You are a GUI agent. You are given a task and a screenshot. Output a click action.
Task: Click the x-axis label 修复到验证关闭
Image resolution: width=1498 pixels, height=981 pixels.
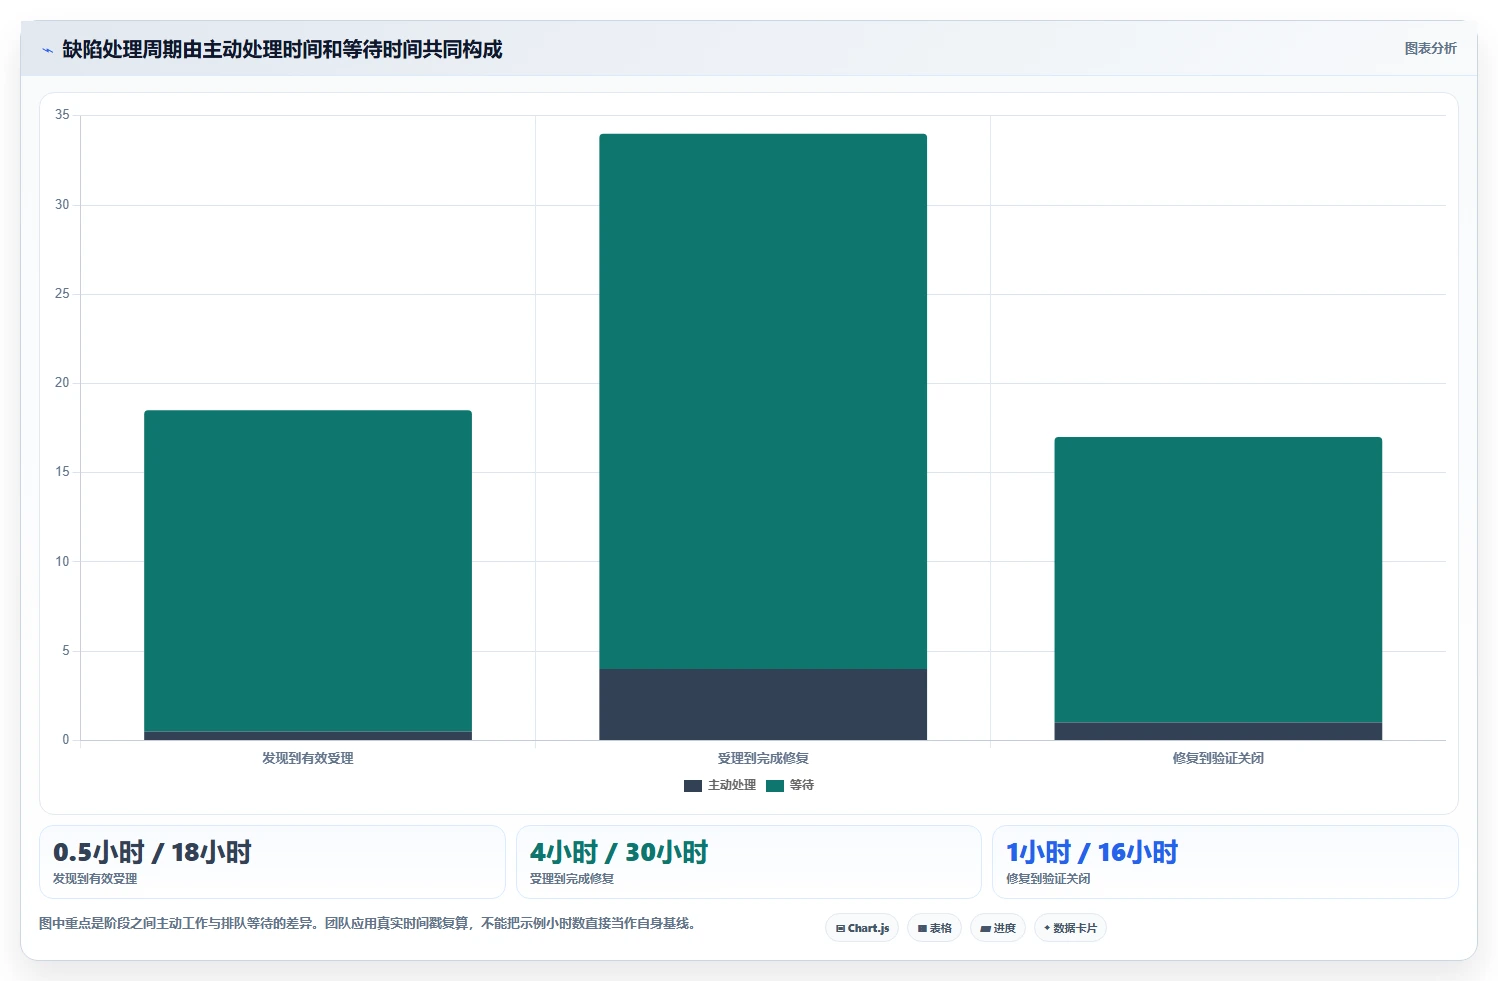(x=1218, y=758)
